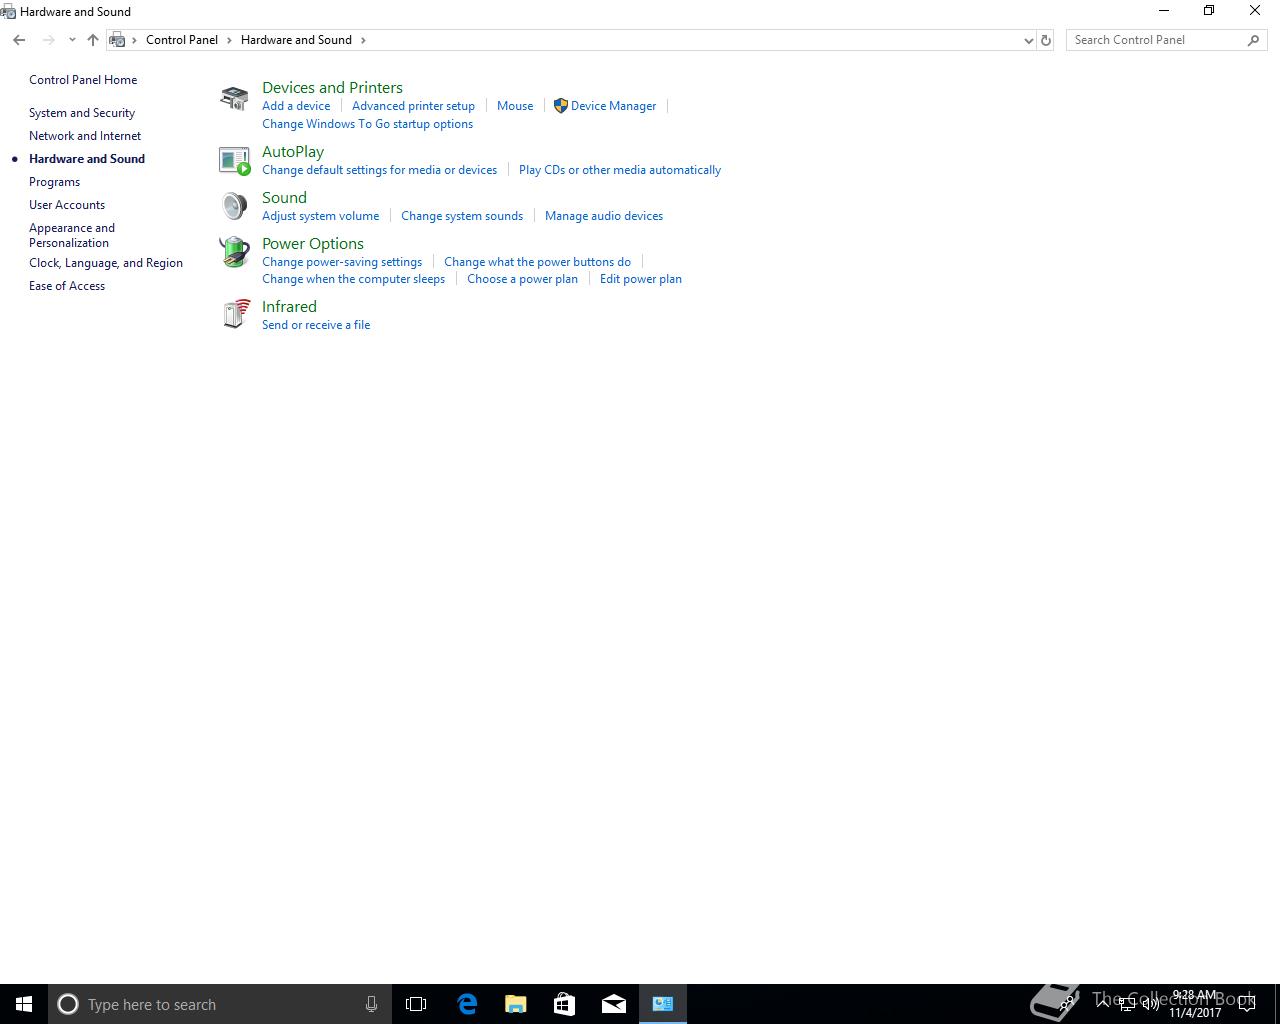Click Add a device
This screenshot has width=1280, height=1024.
point(296,106)
